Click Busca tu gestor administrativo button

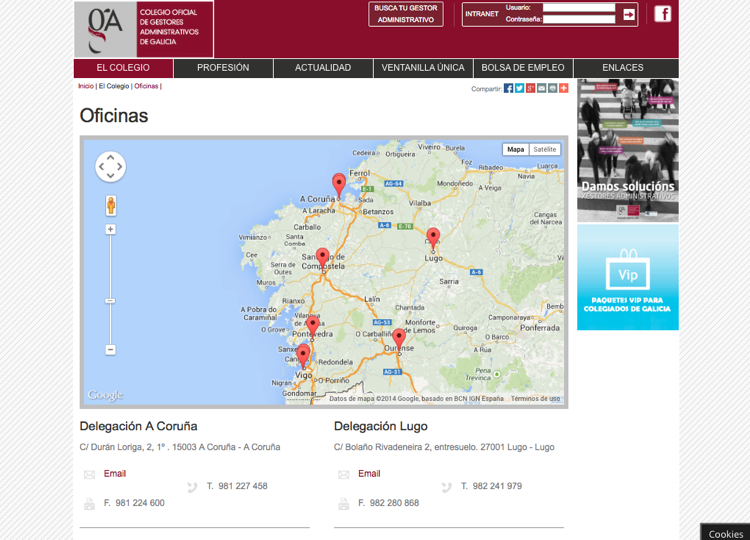[406, 14]
